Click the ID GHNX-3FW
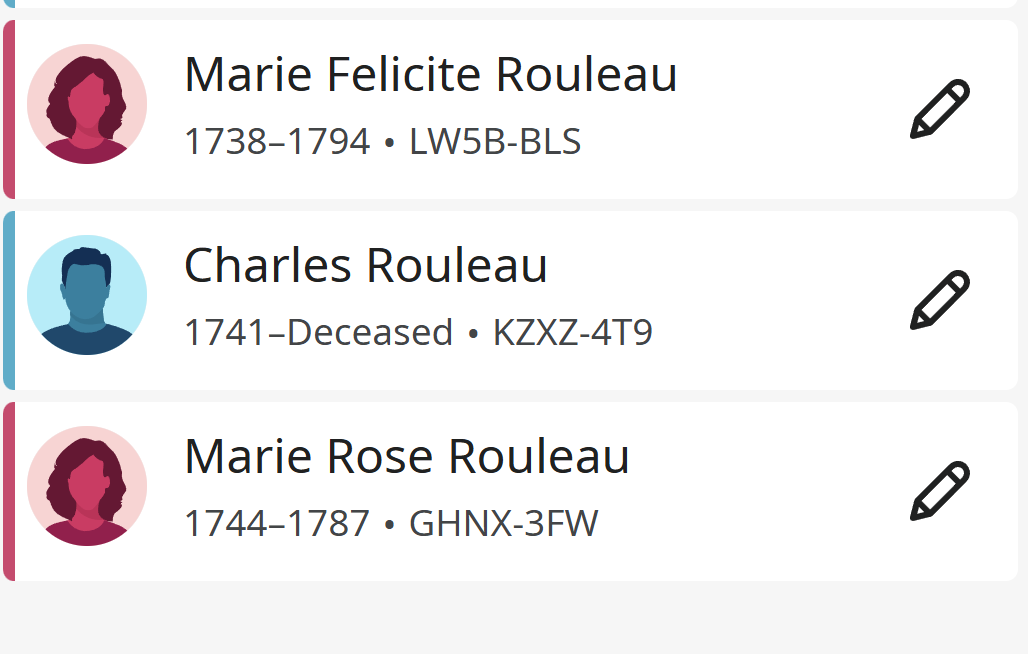Image resolution: width=1028 pixels, height=654 pixels. [504, 524]
